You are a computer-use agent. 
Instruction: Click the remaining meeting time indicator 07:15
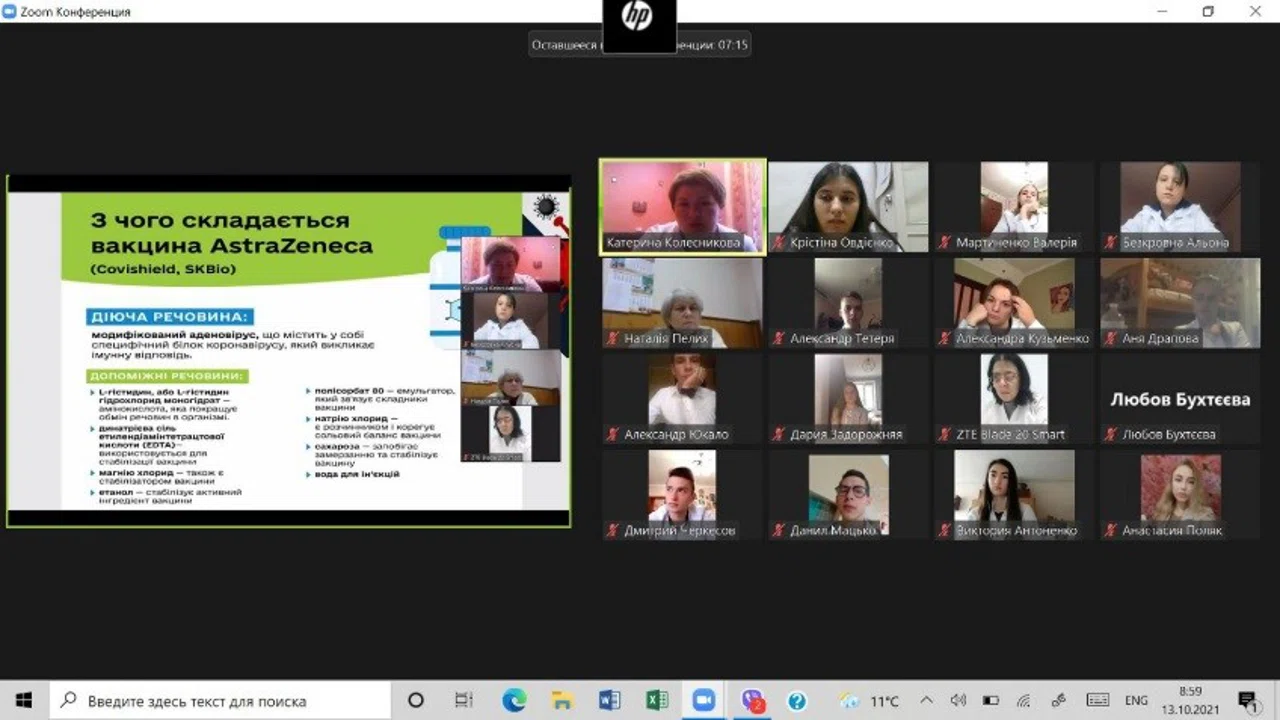click(x=640, y=45)
